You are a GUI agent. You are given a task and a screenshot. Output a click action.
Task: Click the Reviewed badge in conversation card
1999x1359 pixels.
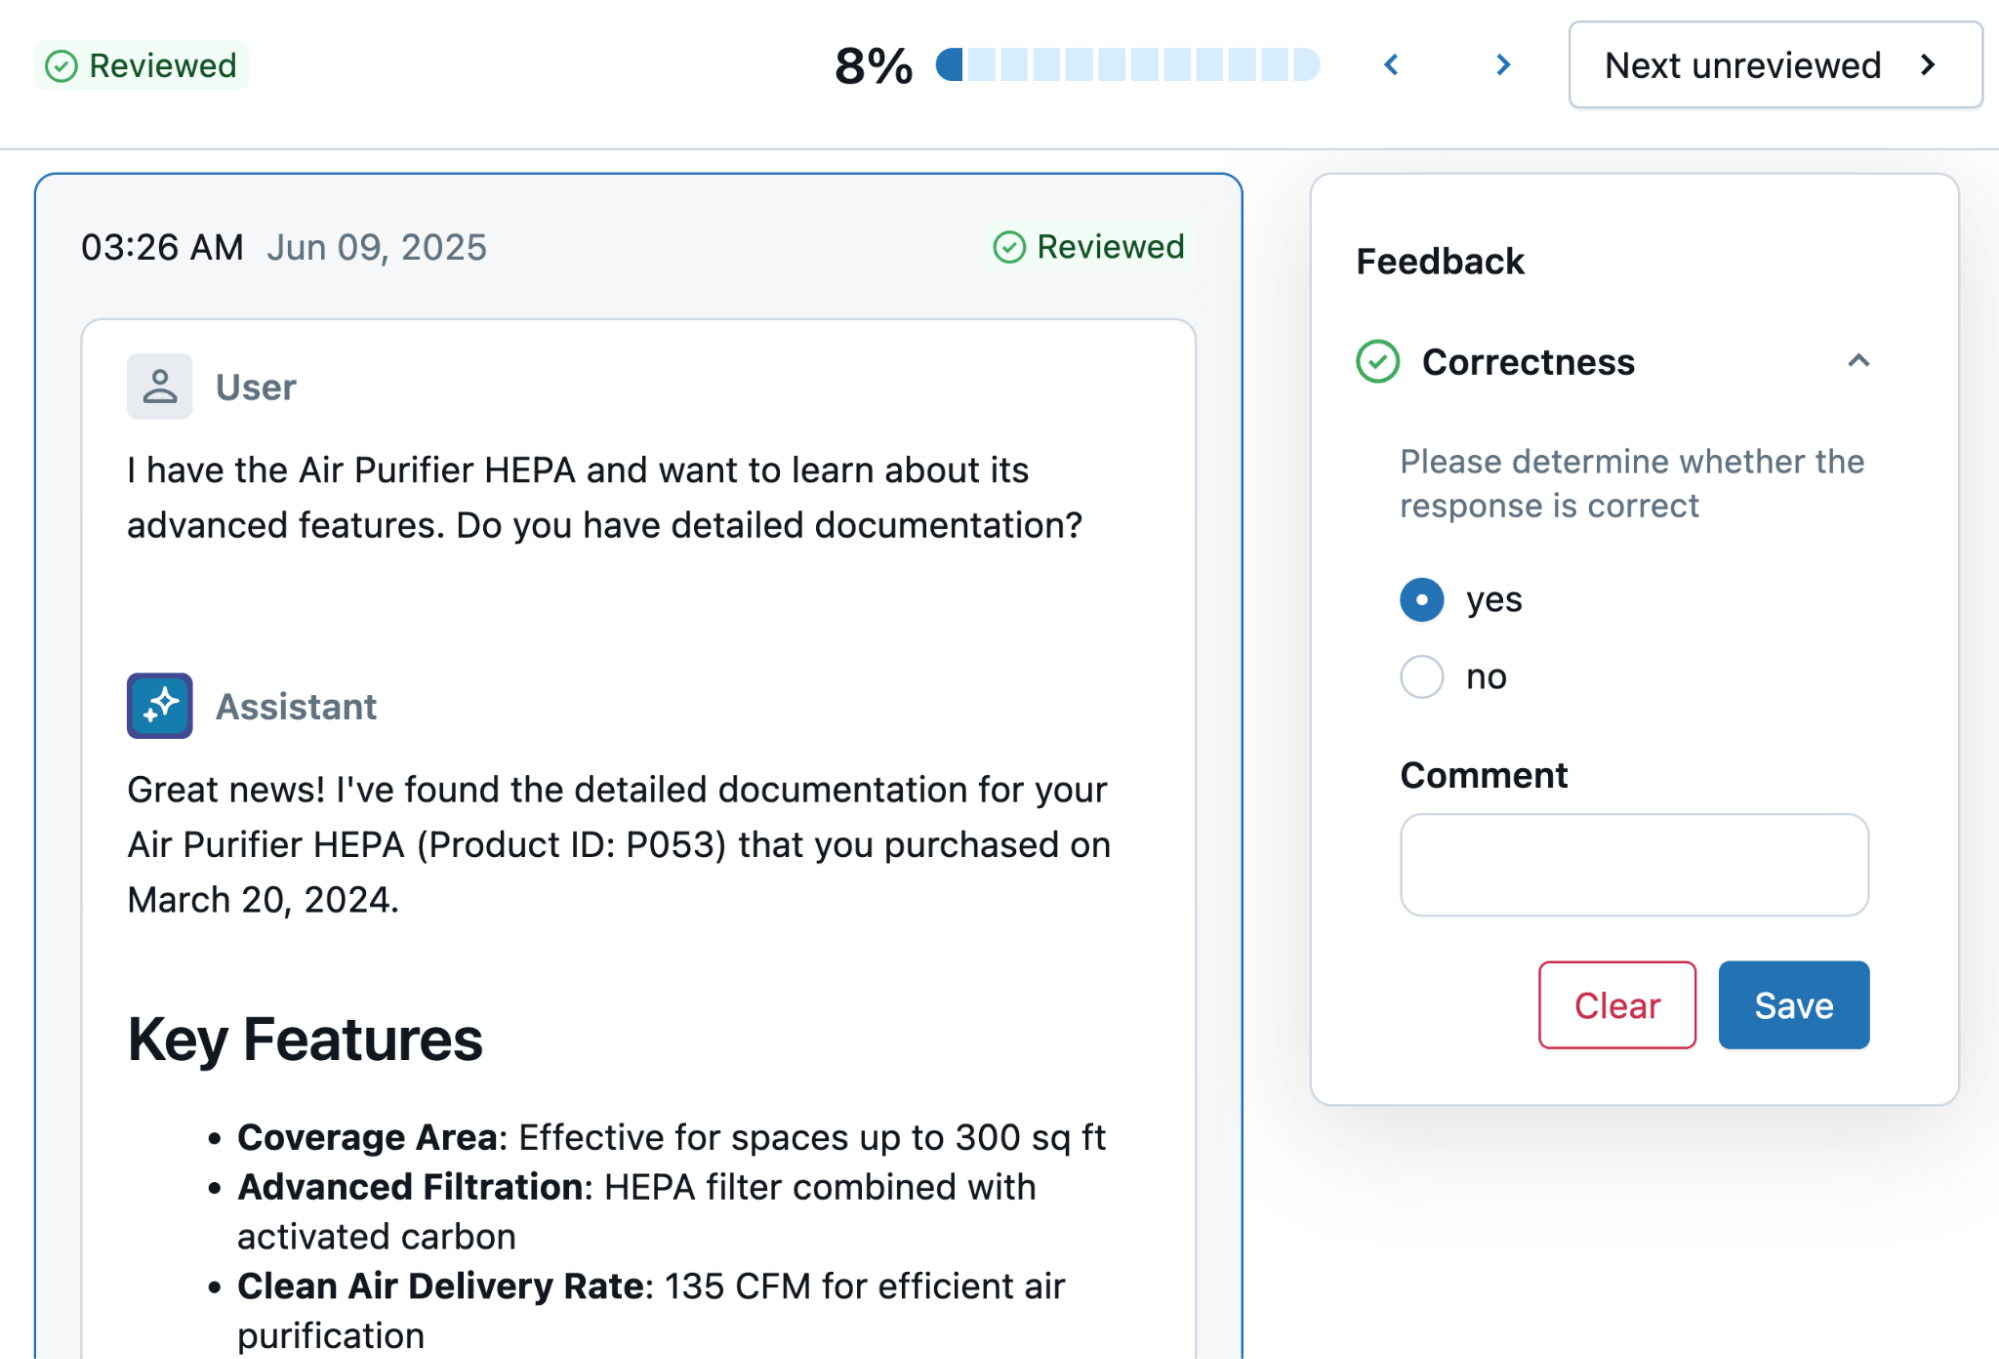click(x=1088, y=247)
